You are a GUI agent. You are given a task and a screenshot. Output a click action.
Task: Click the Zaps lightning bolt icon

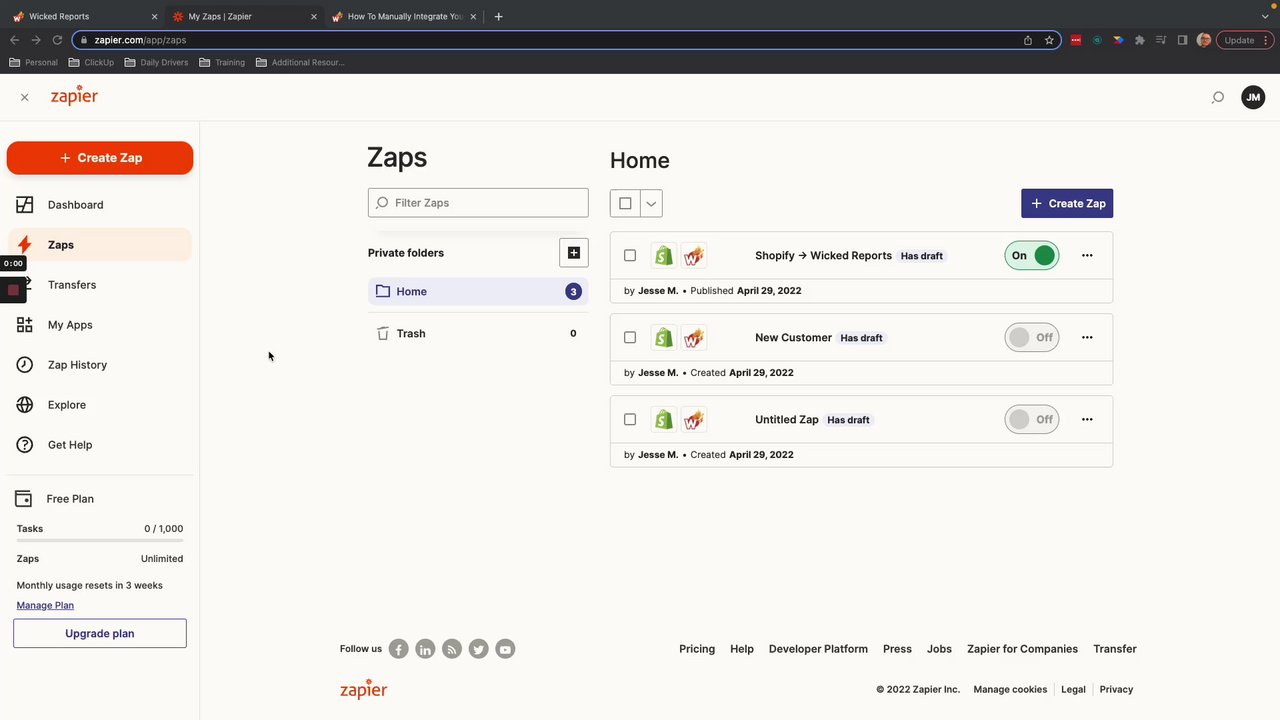click(25, 245)
